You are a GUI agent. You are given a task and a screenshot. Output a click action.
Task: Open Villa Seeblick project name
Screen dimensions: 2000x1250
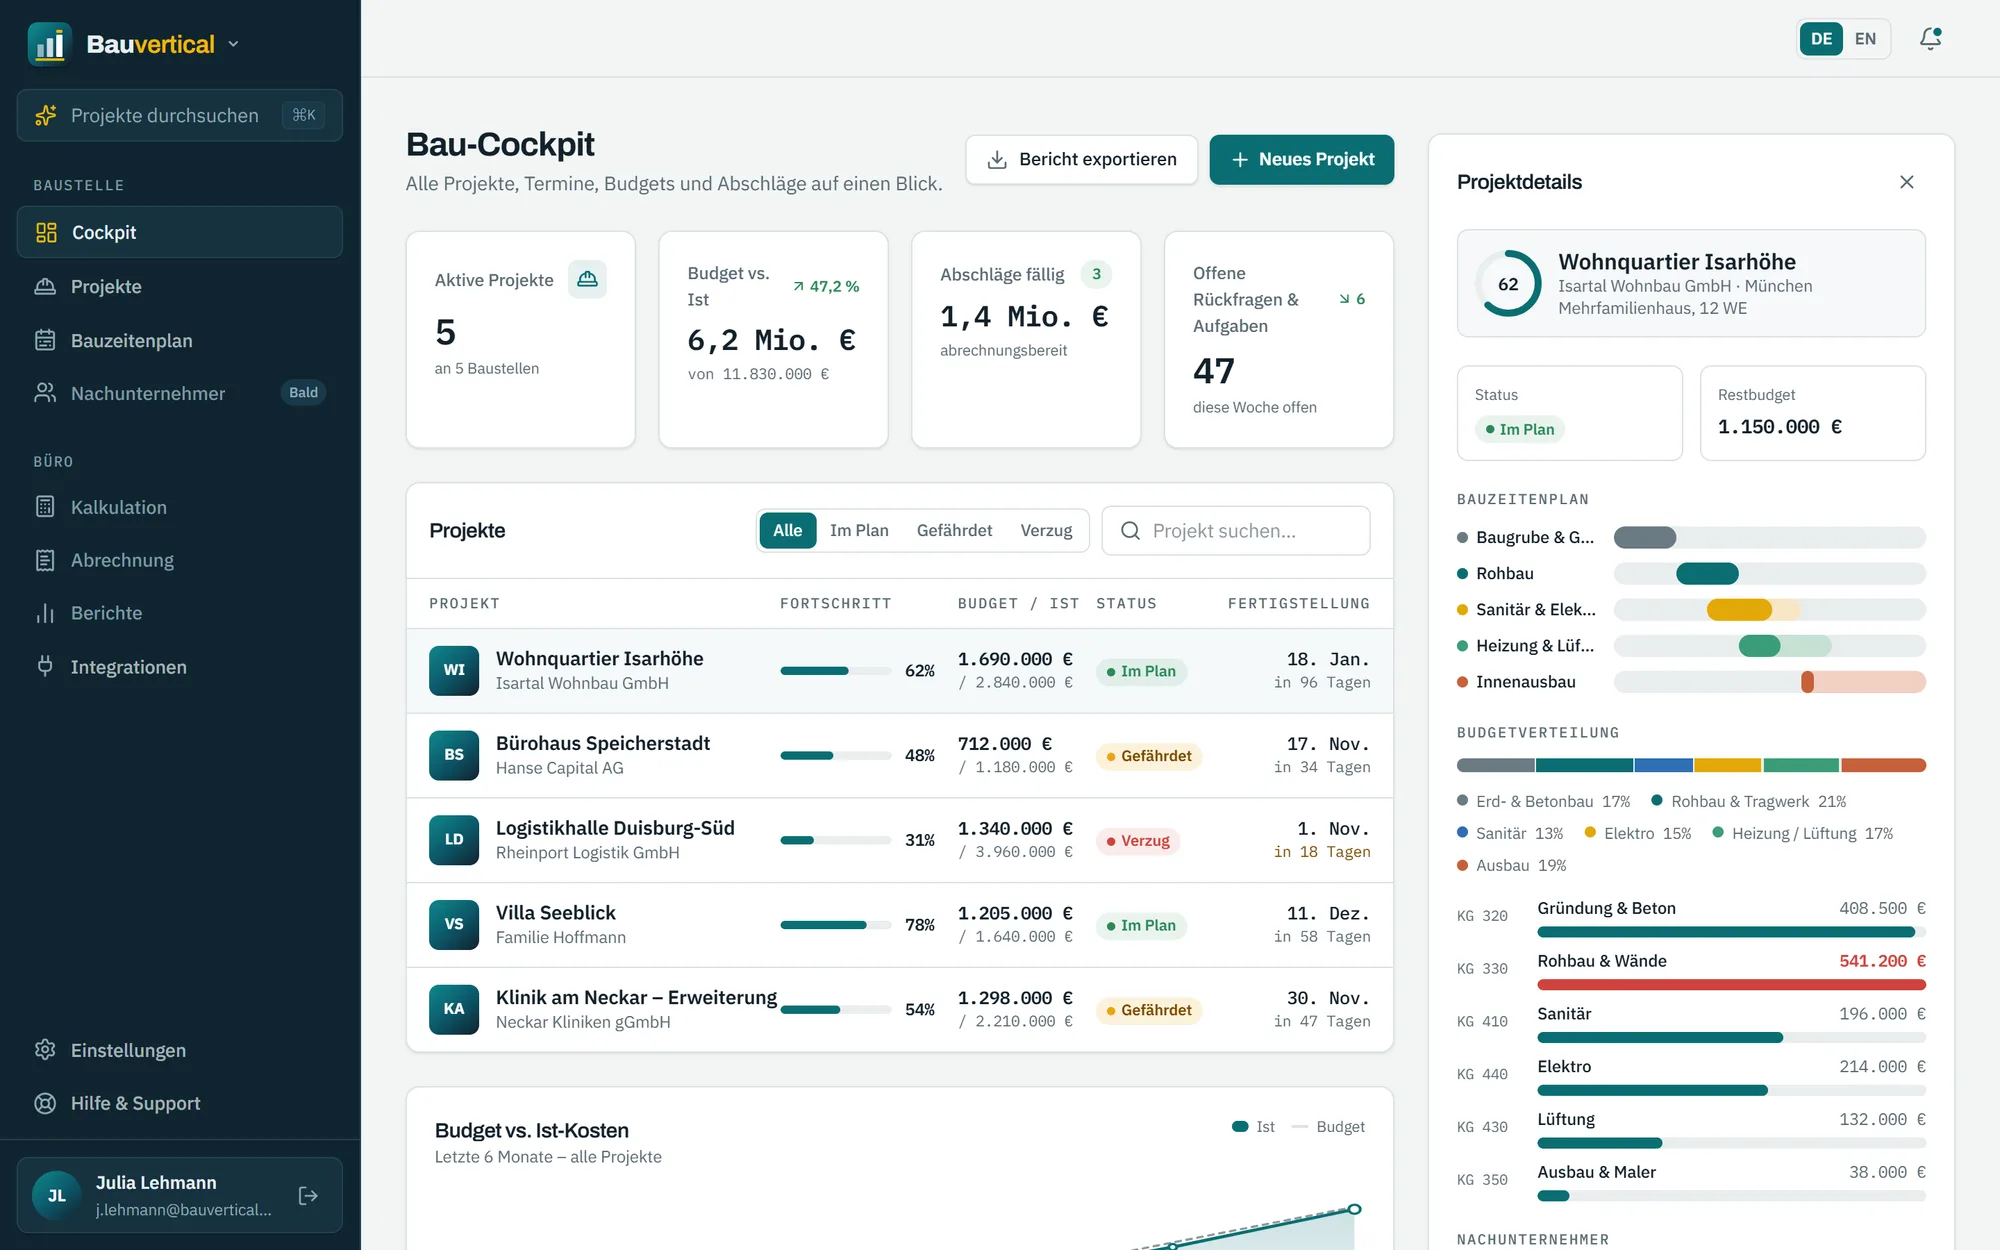click(556, 912)
